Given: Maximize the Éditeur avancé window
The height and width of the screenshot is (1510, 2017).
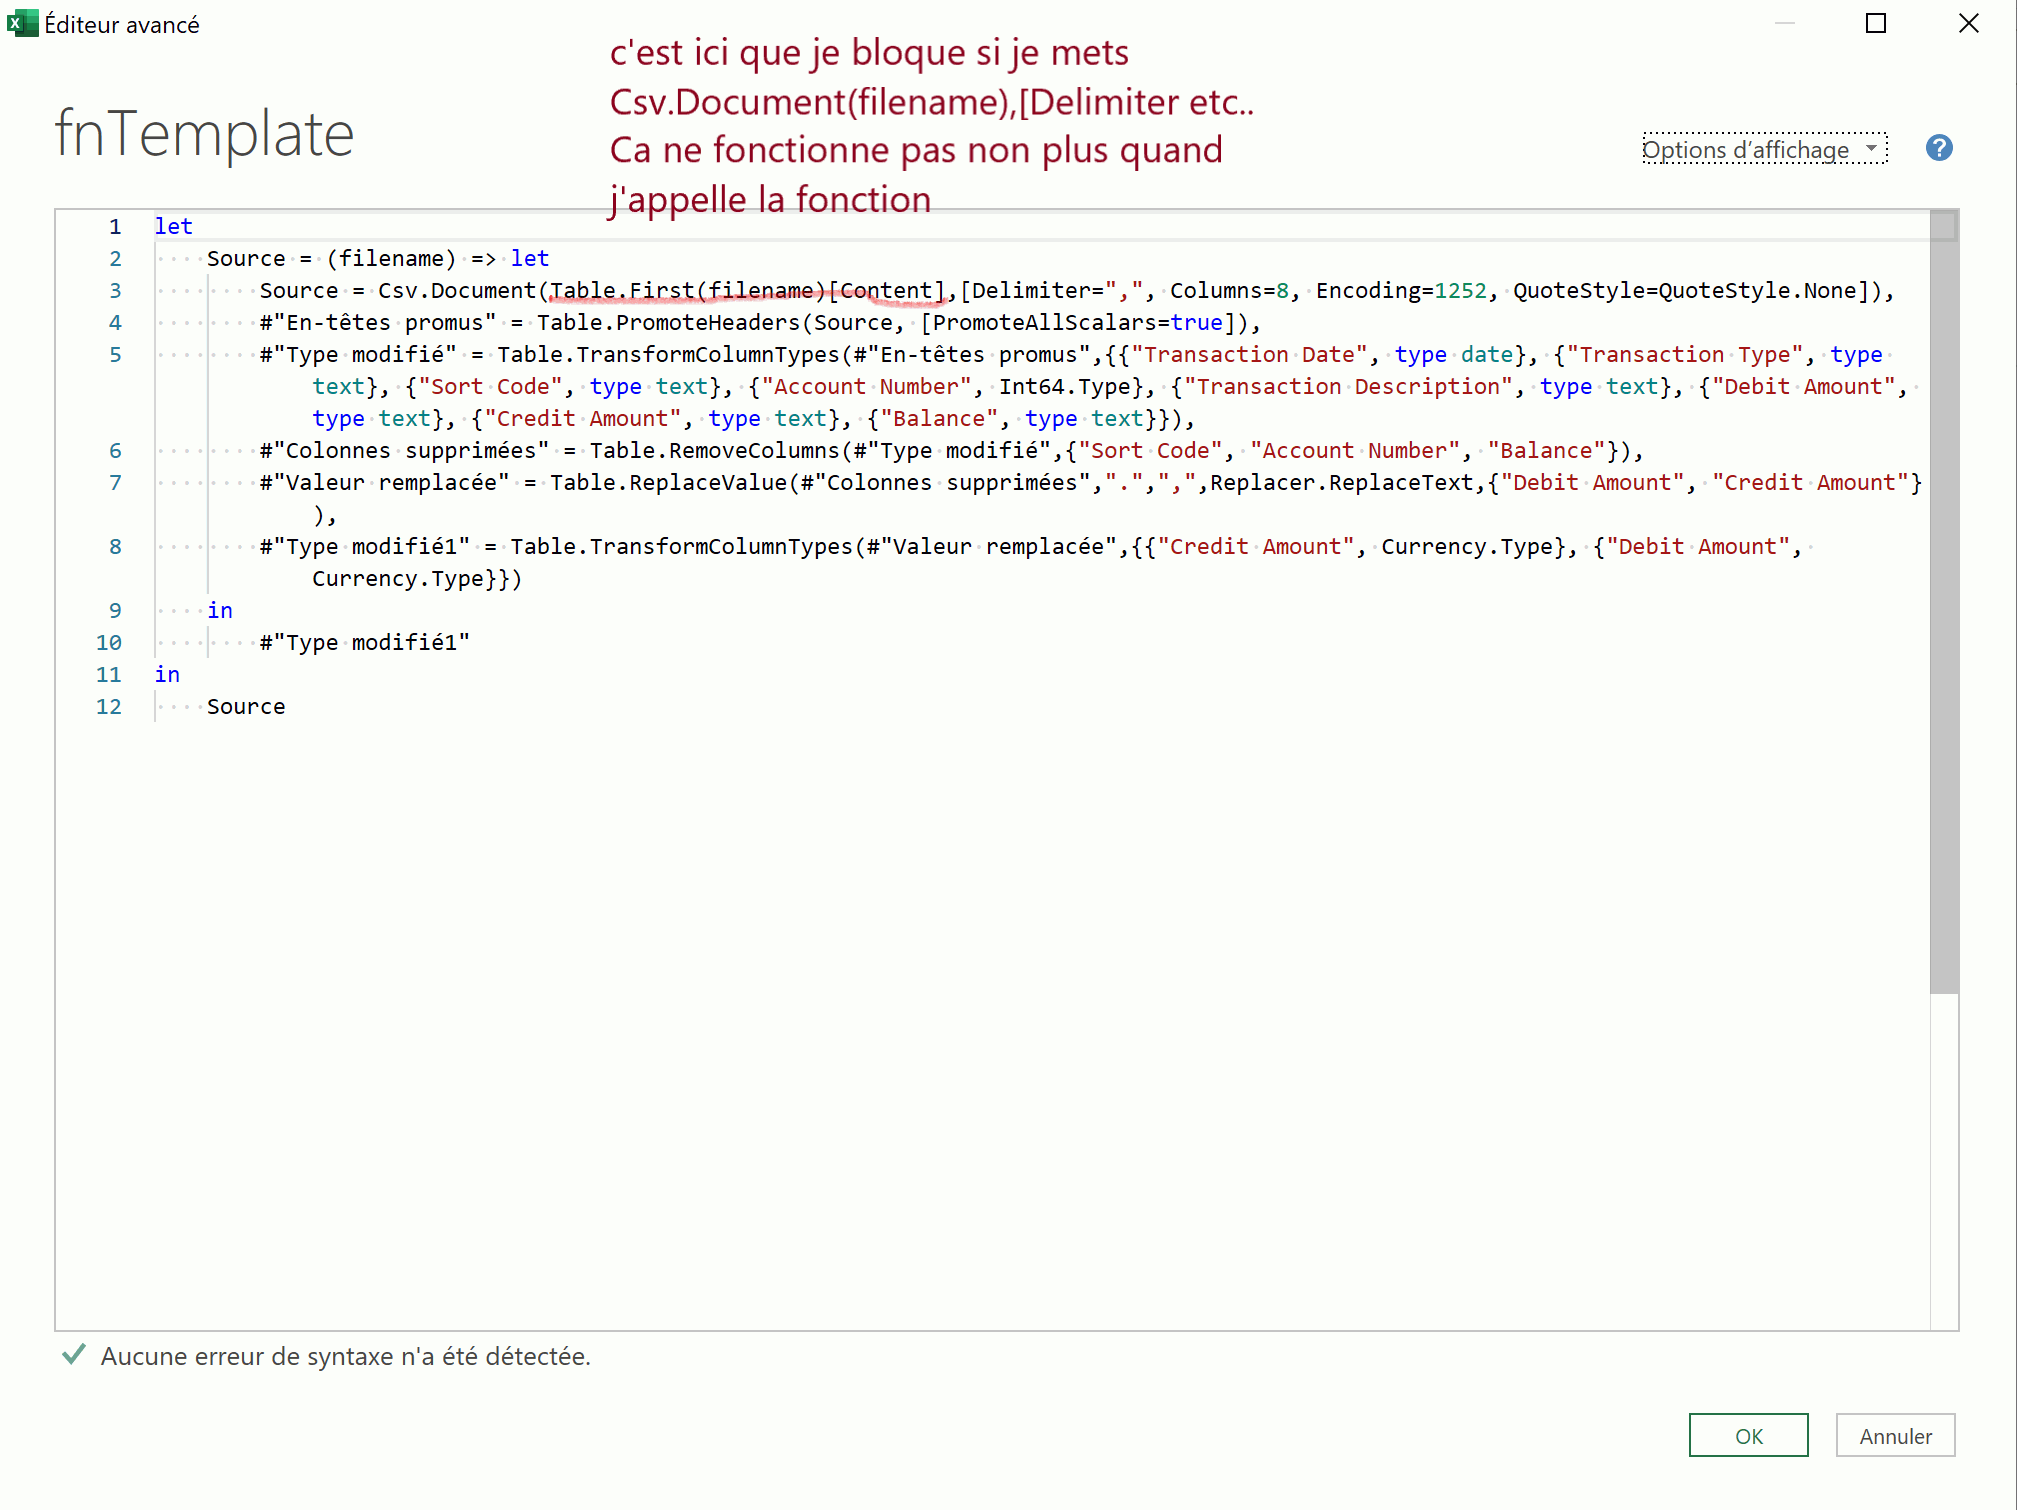Looking at the screenshot, I should pyautogui.click(x=1875, y=23).
